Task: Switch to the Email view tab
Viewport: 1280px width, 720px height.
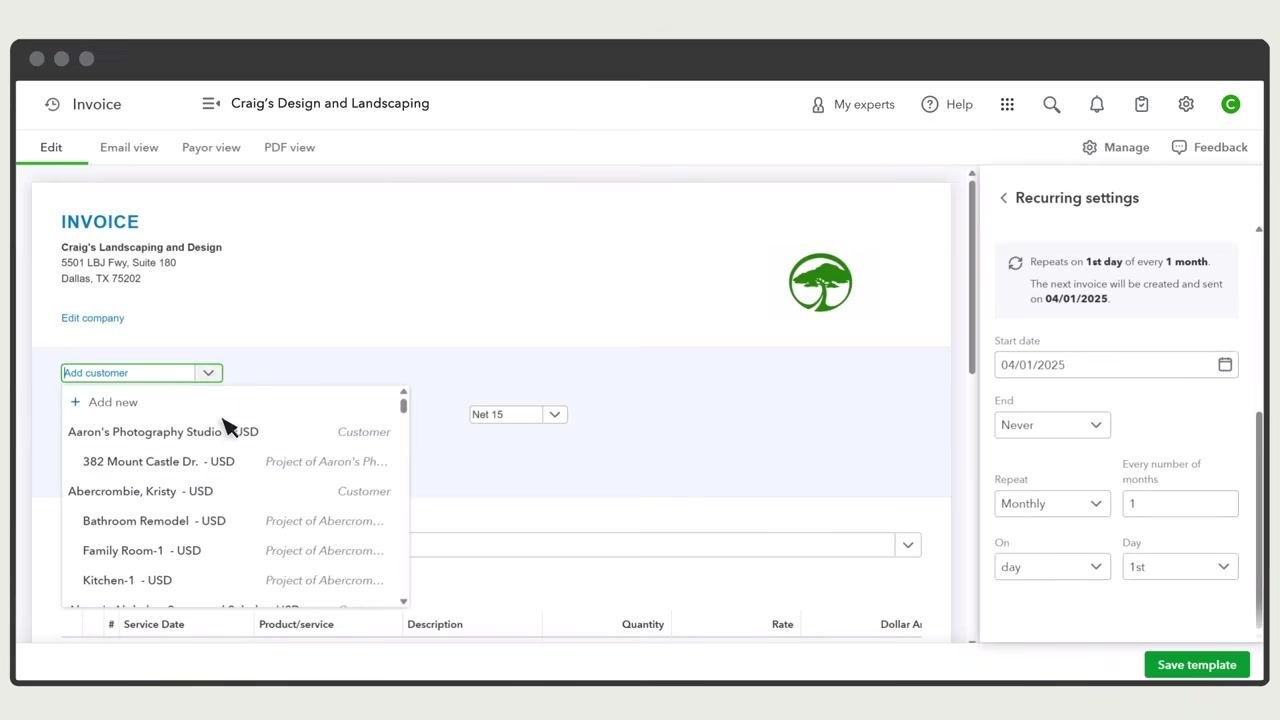Action: point(129,147)
